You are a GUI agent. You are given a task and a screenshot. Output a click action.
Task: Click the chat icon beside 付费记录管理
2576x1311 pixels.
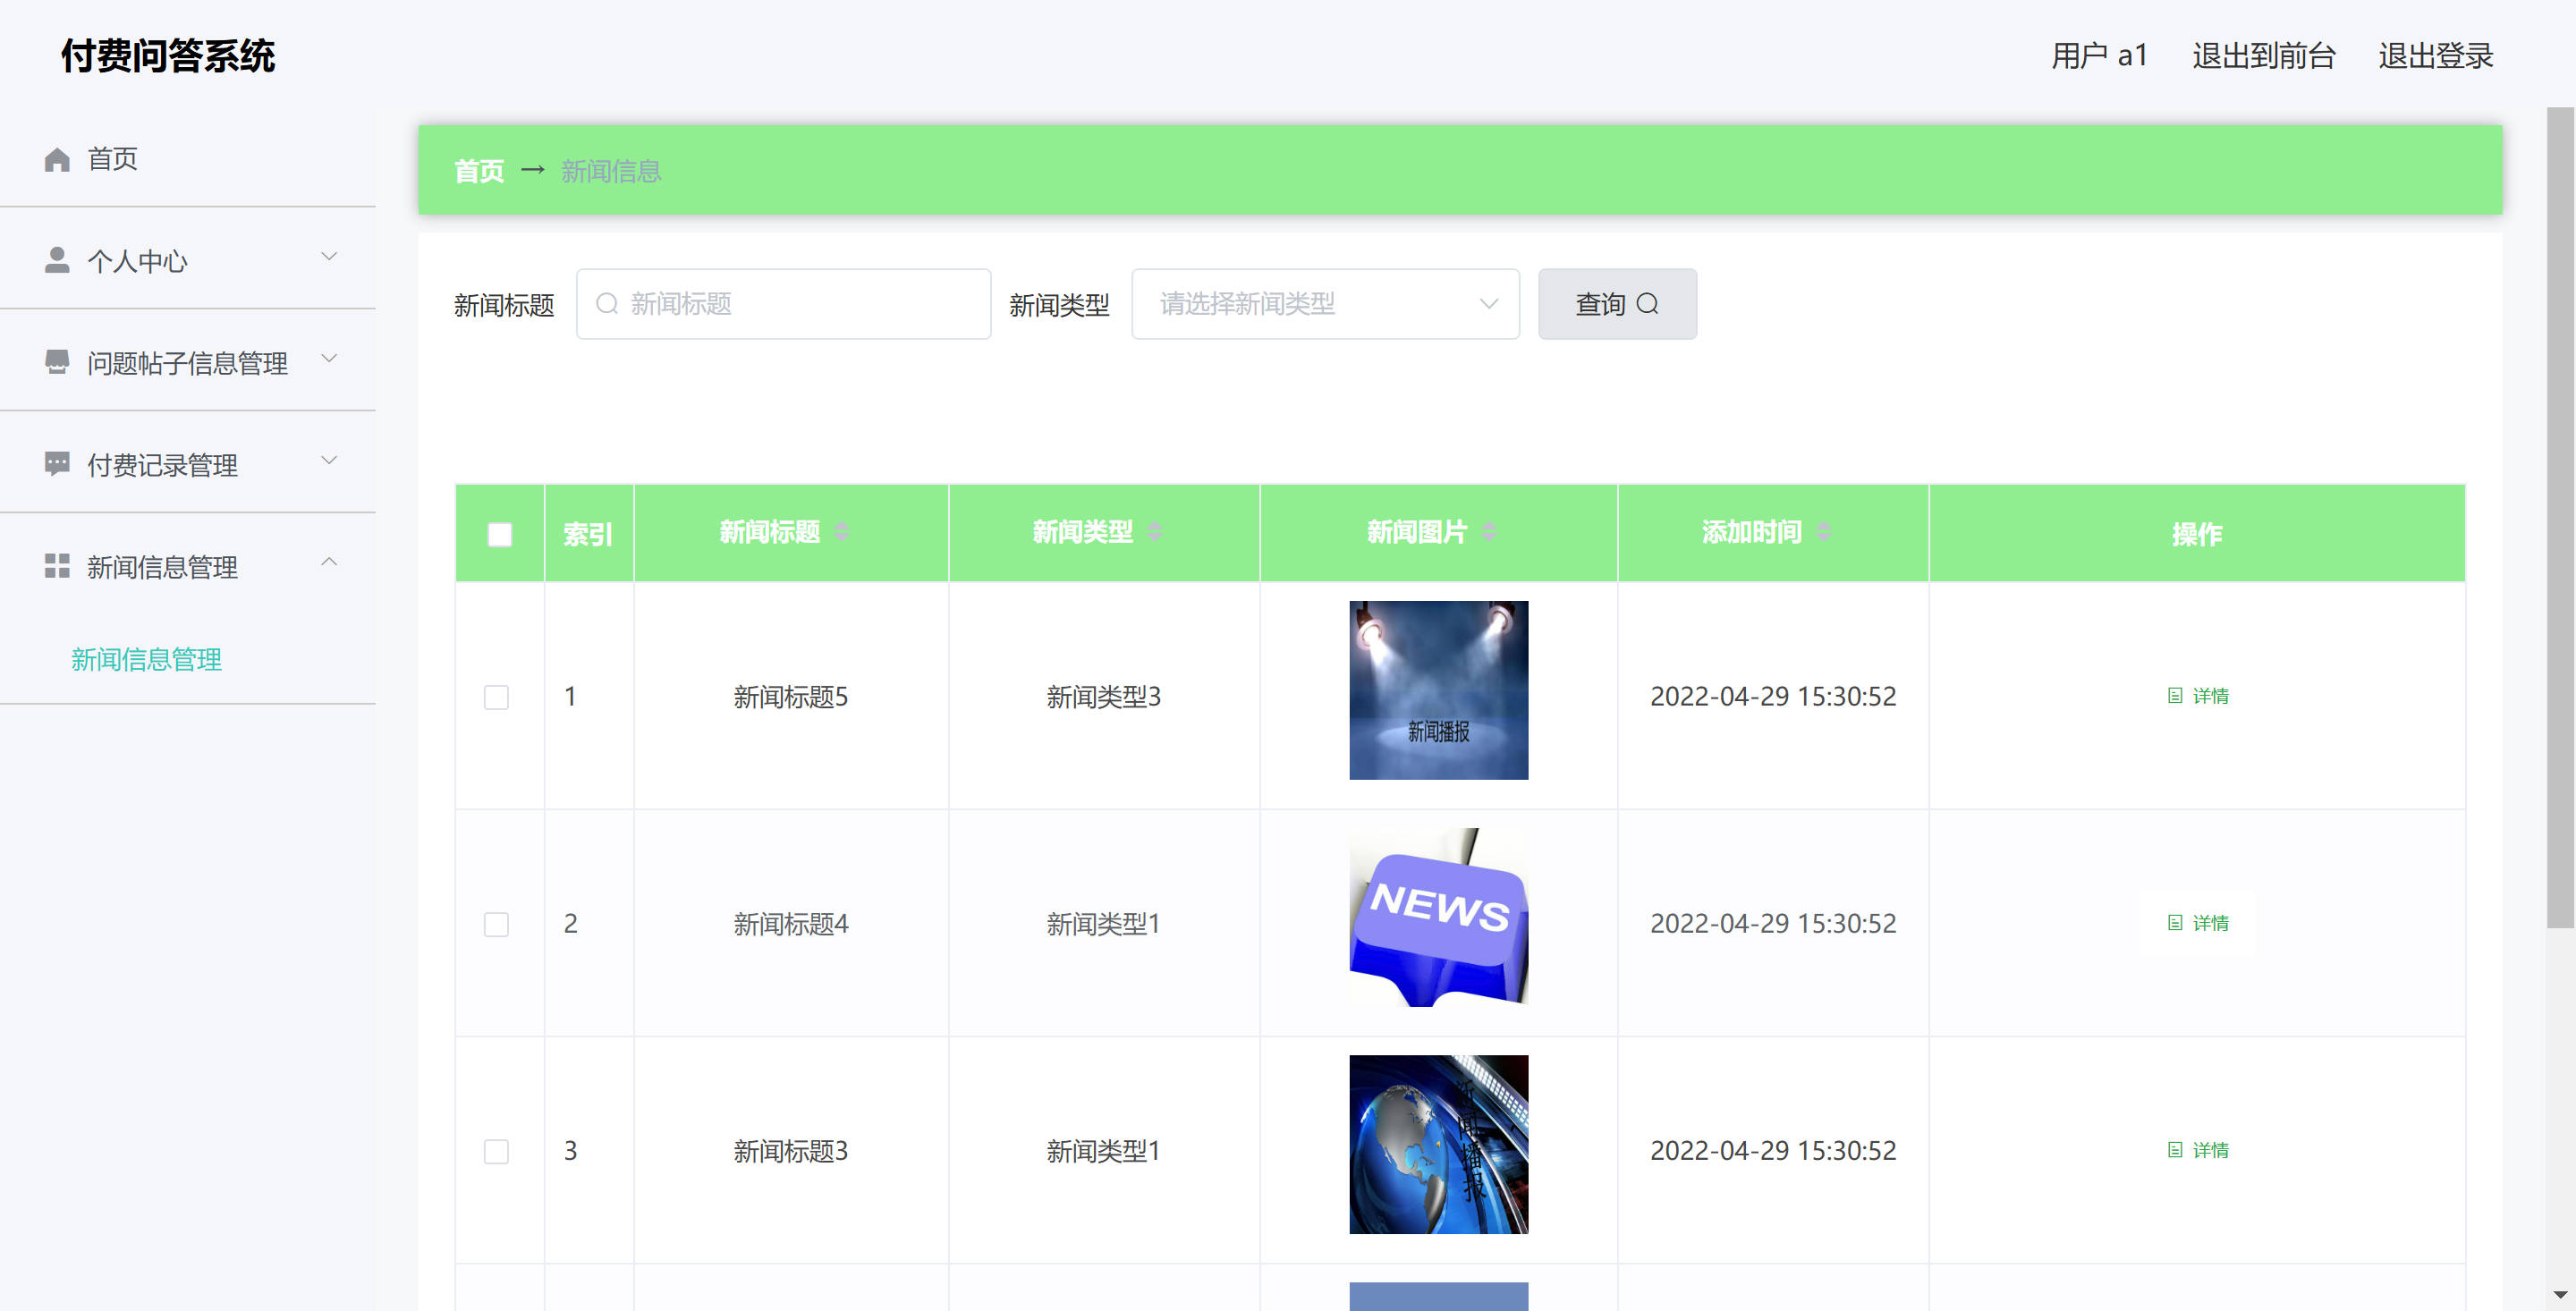tap(57, 464)
